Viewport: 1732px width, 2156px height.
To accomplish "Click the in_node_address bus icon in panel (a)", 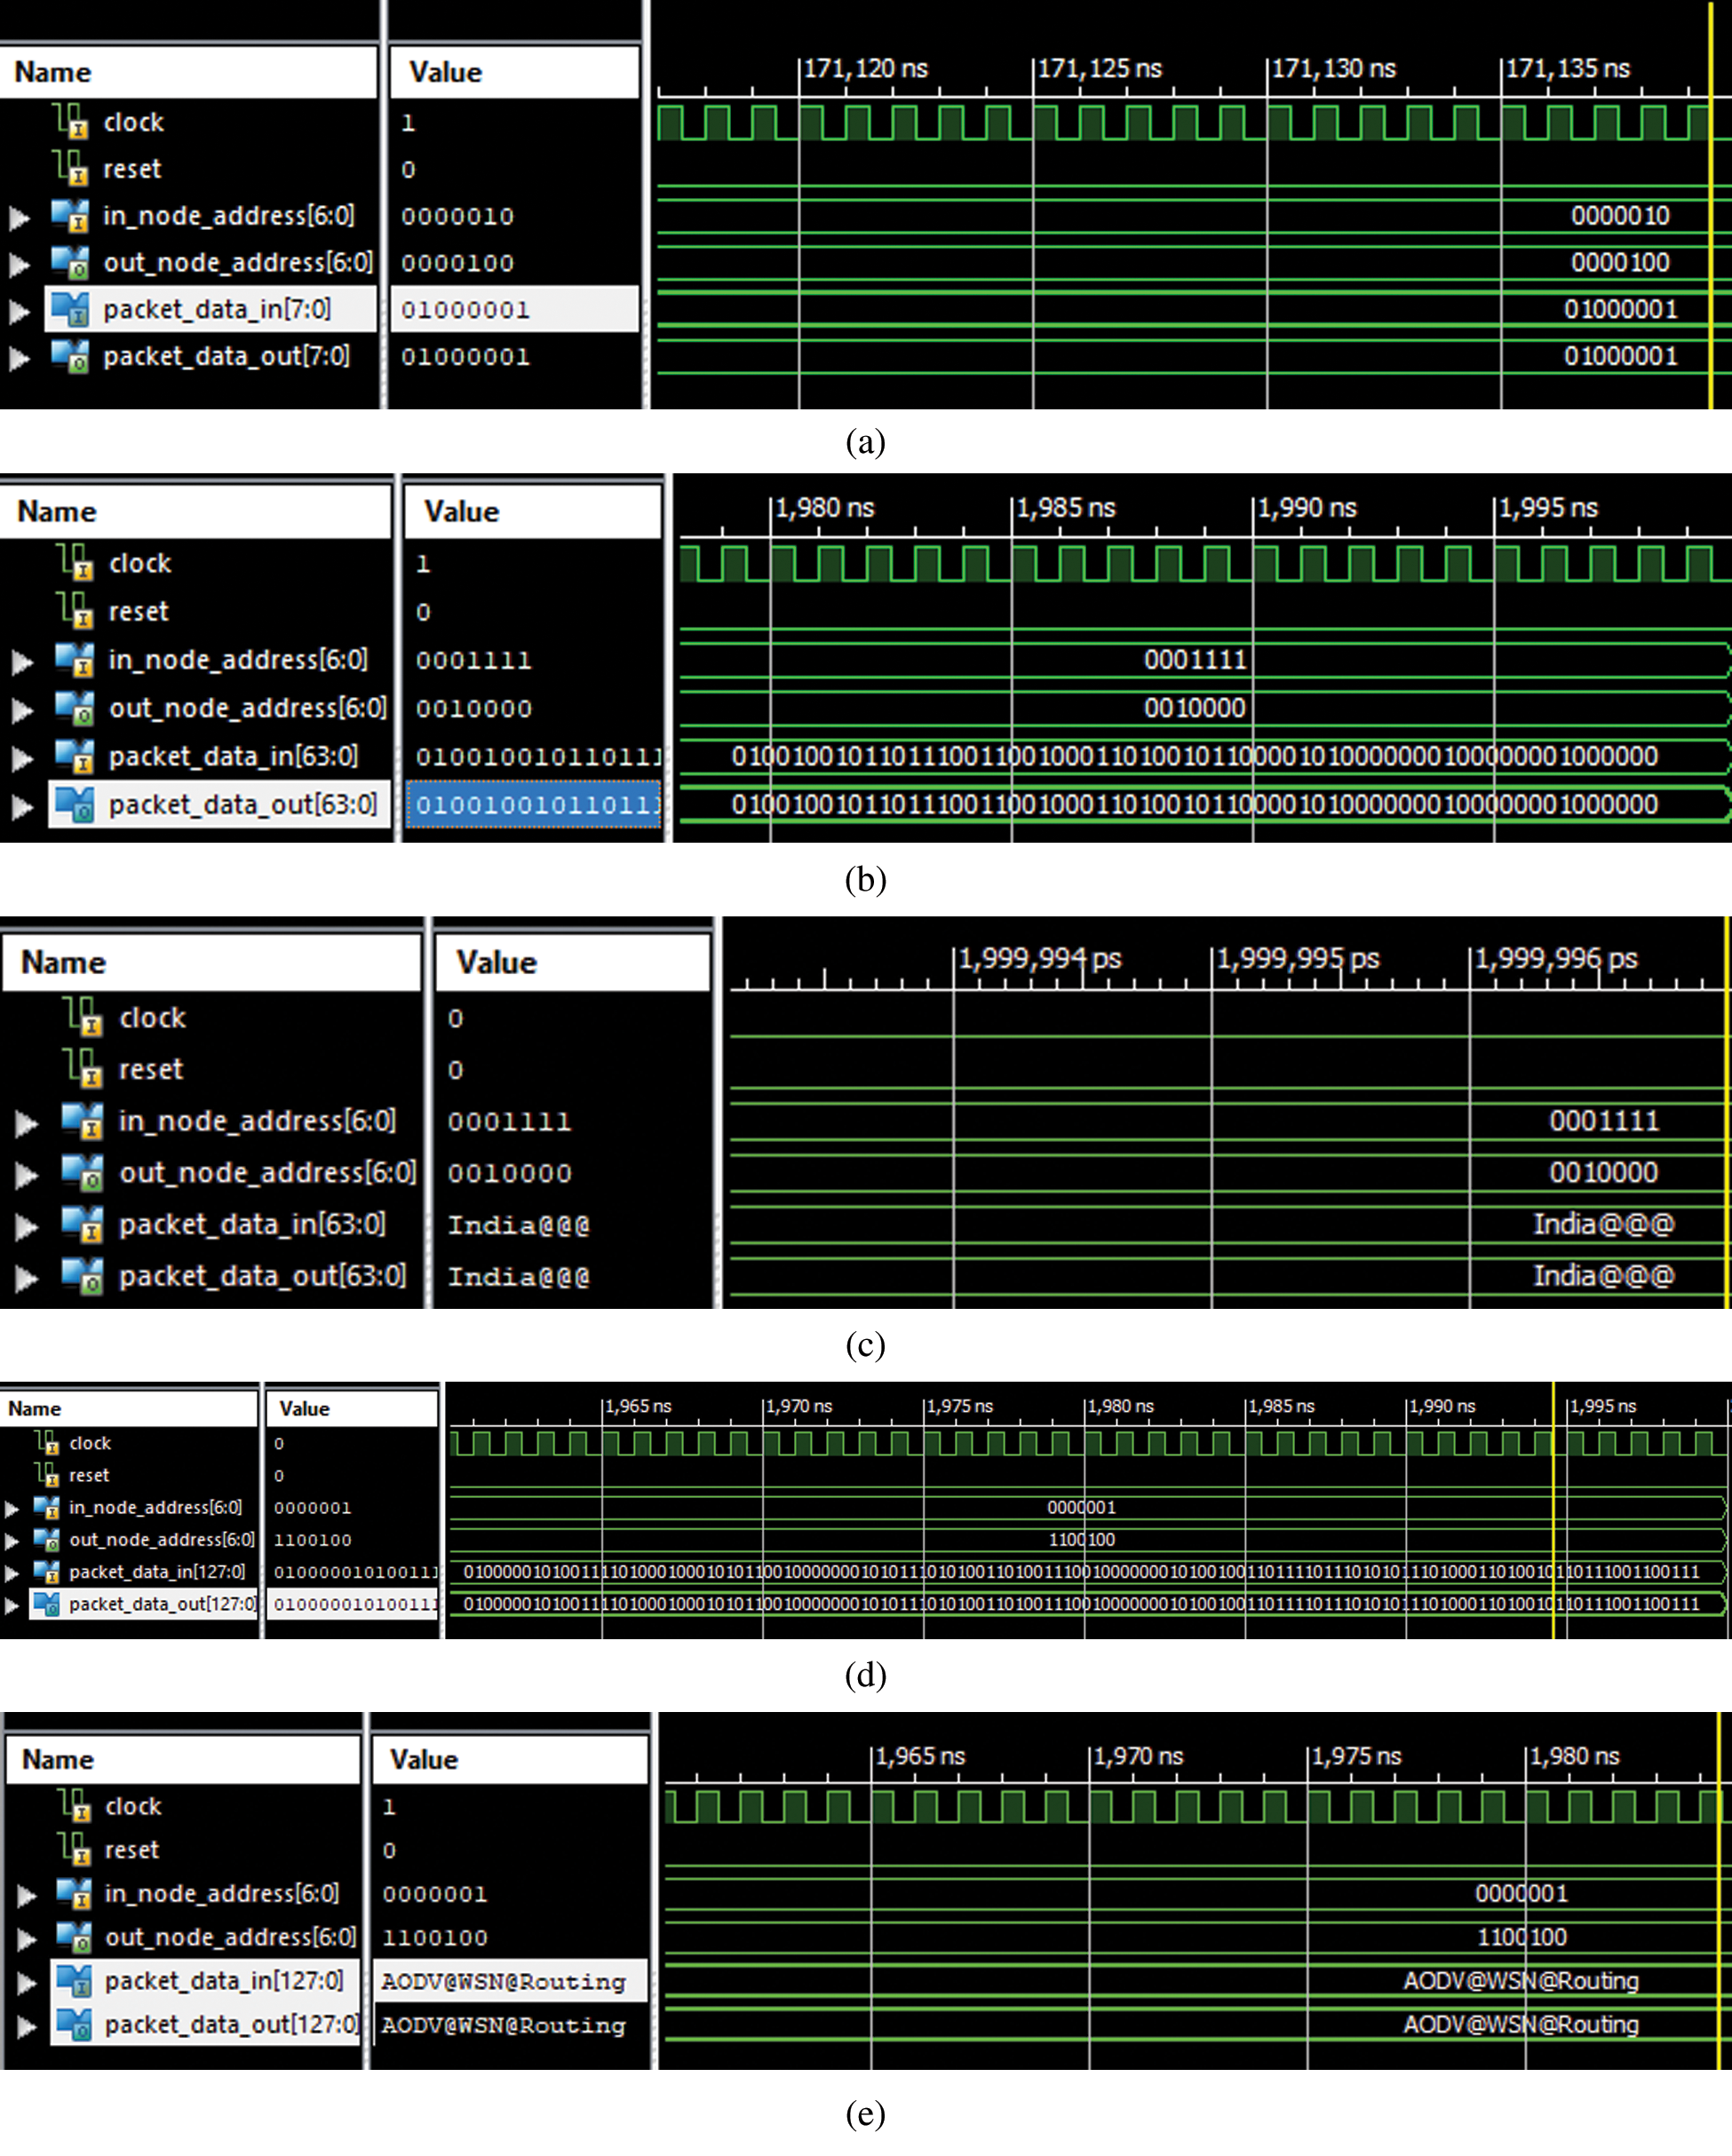I will point(71,215).
